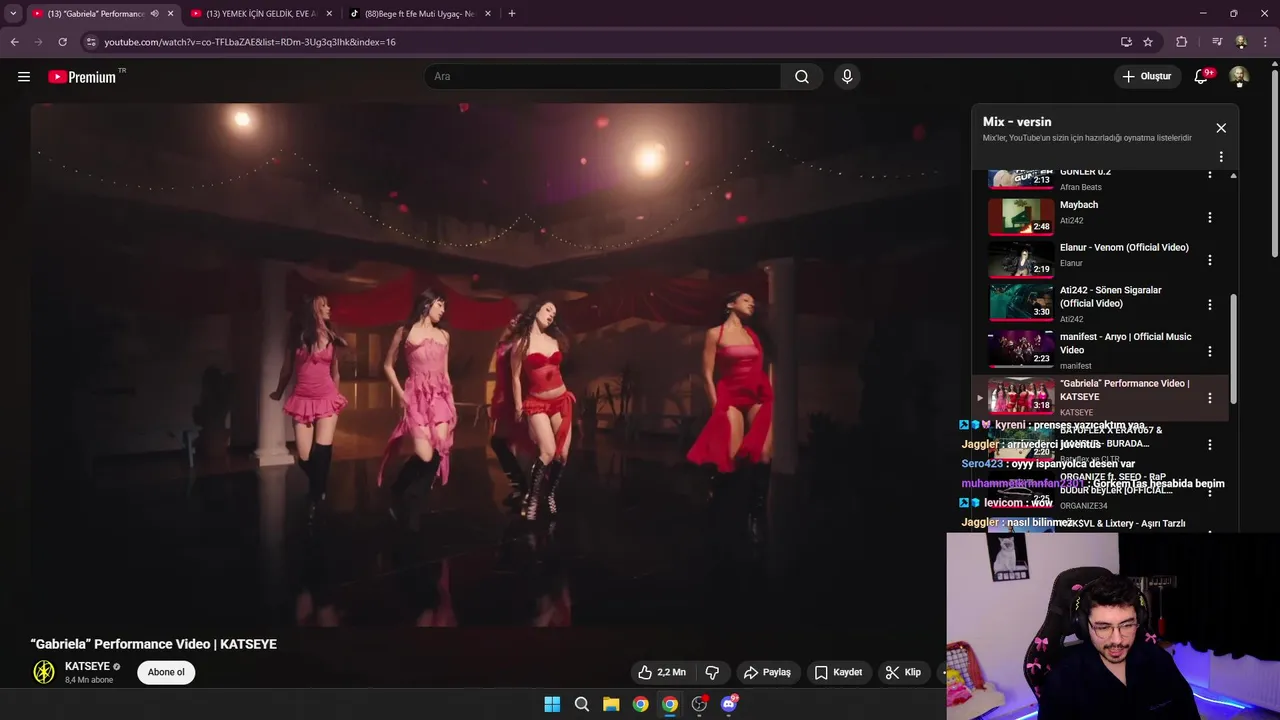The height and width of the screenshot is (720, 1280).
Task: Open the notifications bell
Action: (1201, 77)
